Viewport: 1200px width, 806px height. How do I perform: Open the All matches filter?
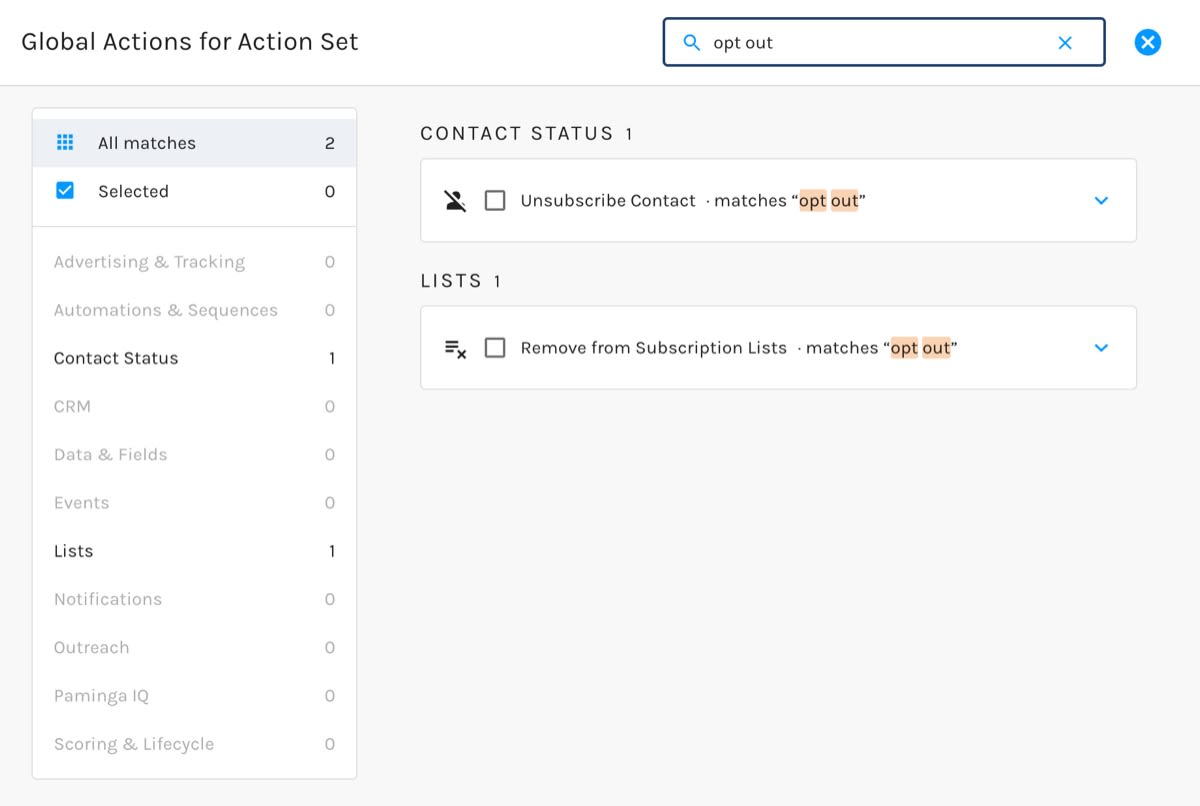point(194,143)
